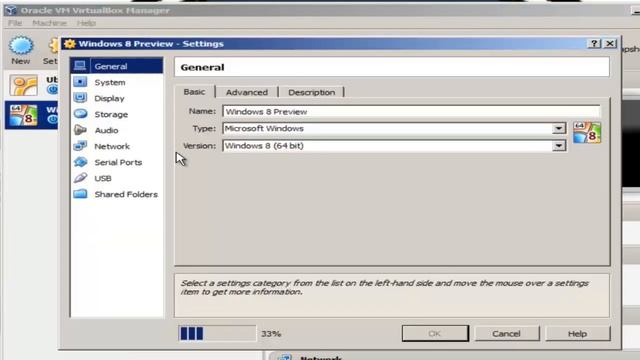The image size is (640, 360).
Task: Click the Windows 8 (64 bit) version combo box
Action: click(394, 146)
